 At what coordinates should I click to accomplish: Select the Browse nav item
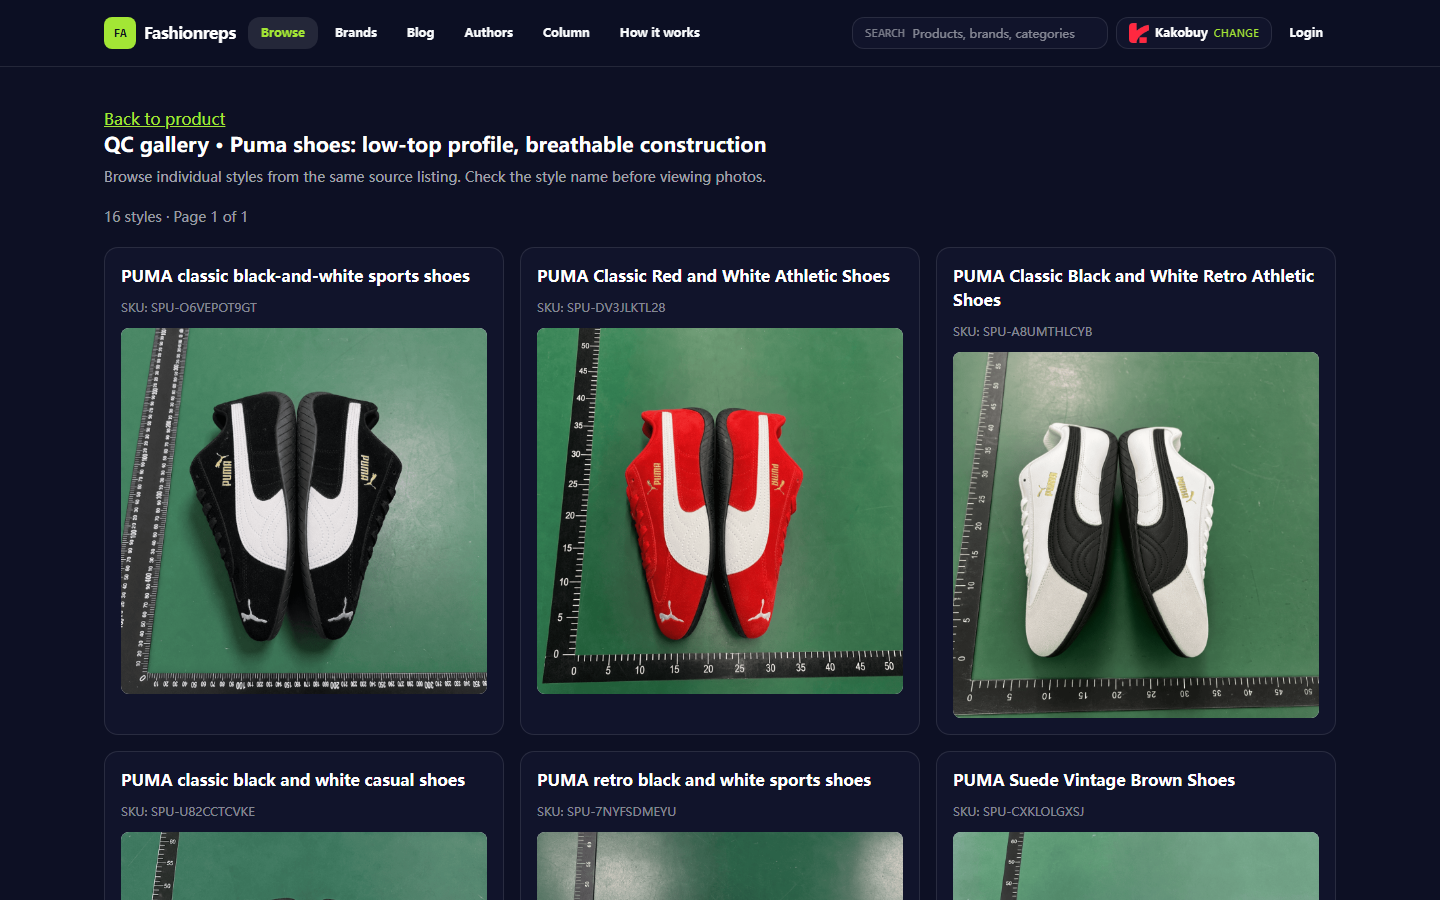(x=283, y=33)
